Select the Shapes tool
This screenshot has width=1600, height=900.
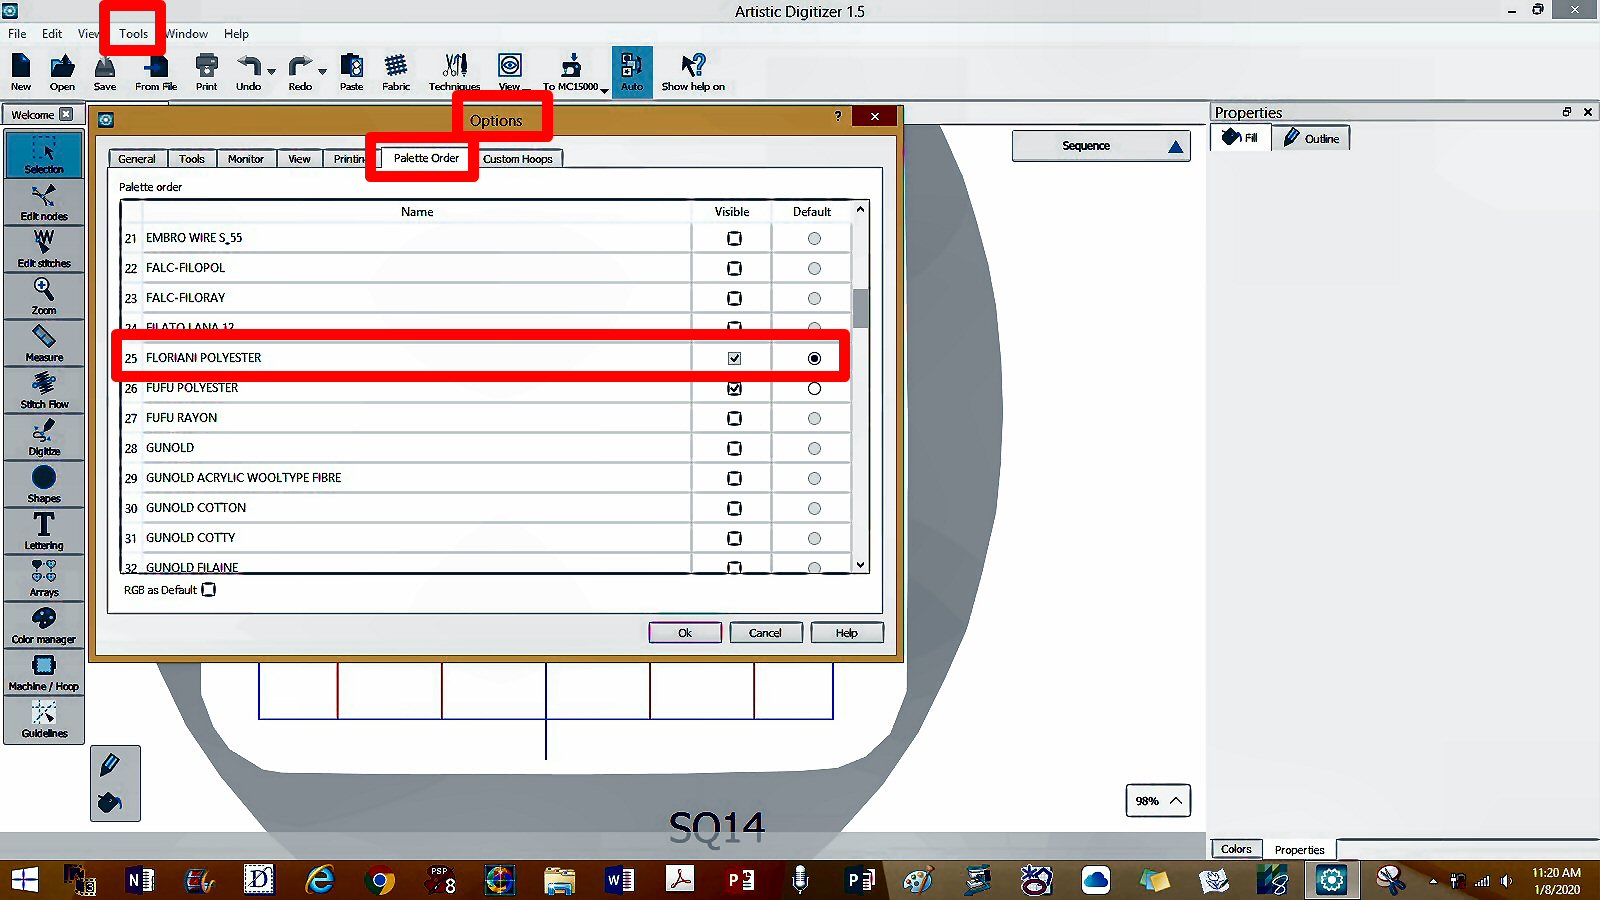point(44,484)
